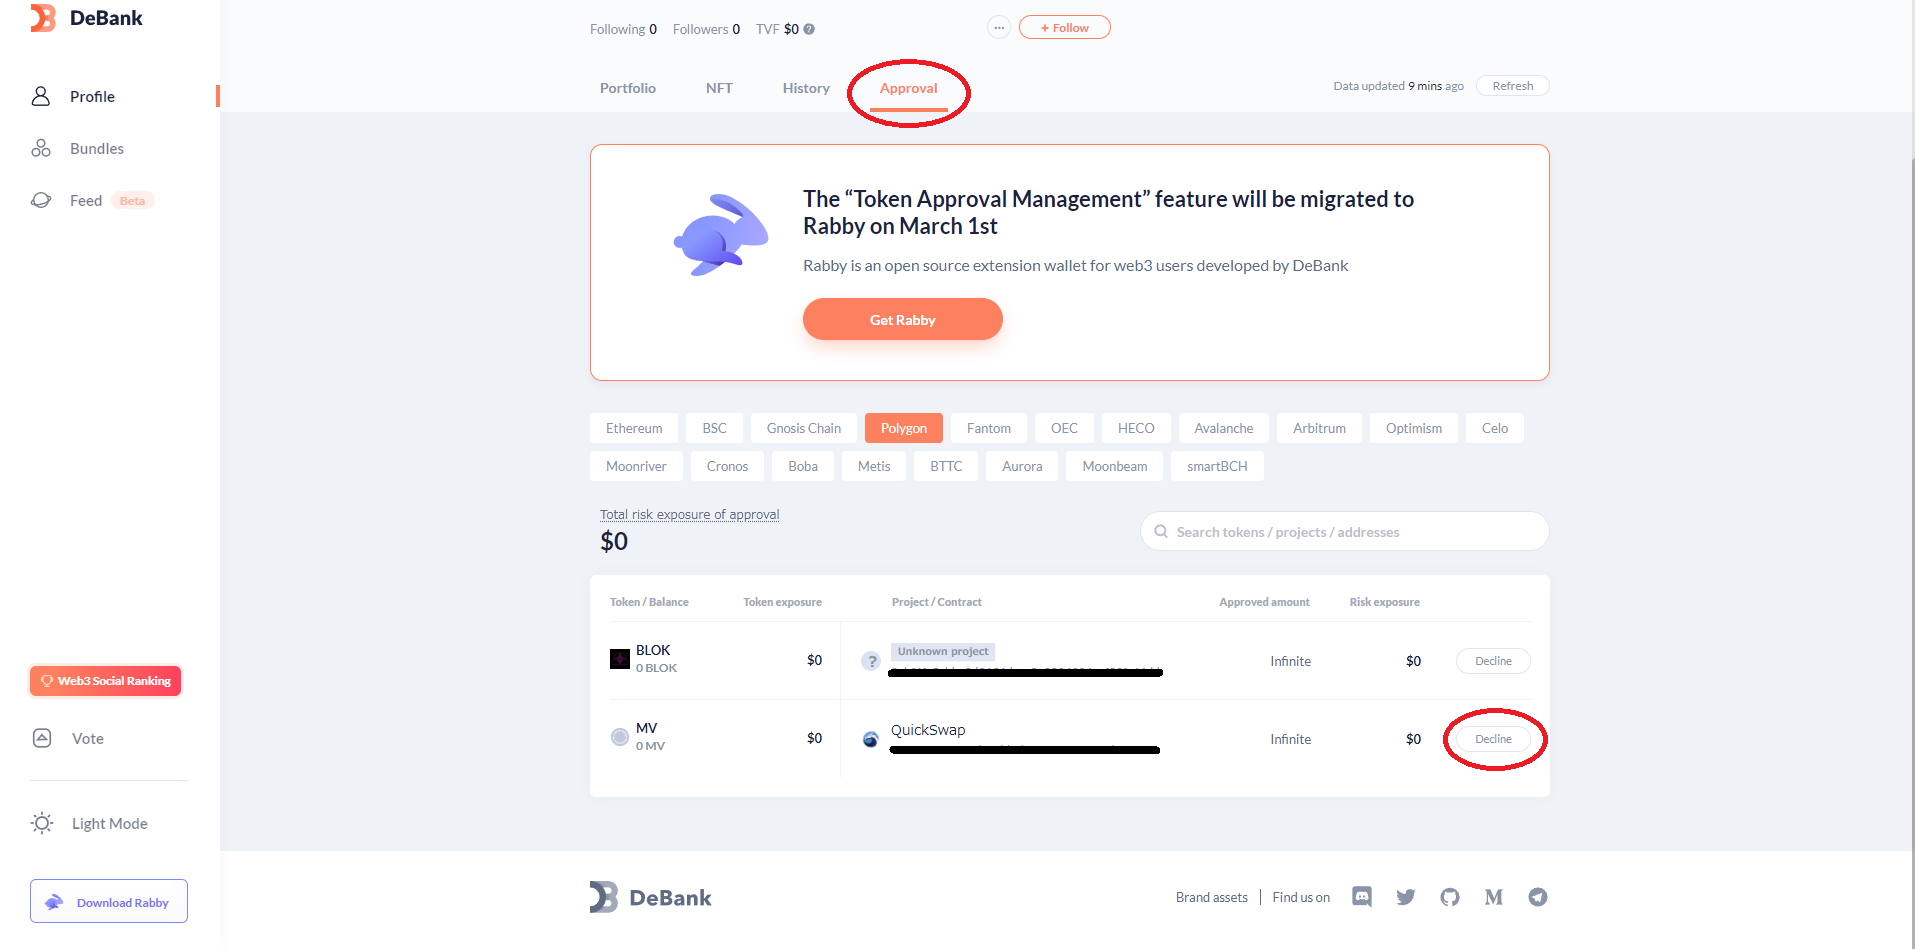This screenshot has height=949, width=1915.
Task: Click the DeBank logo icon in sidebar
Action: (43, 18)
